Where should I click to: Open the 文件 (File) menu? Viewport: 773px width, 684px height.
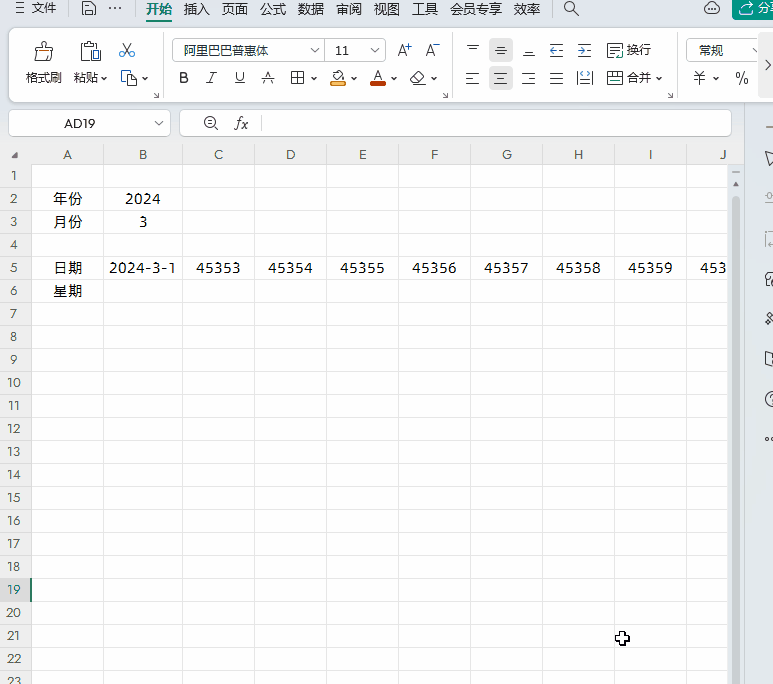point(35,8)
